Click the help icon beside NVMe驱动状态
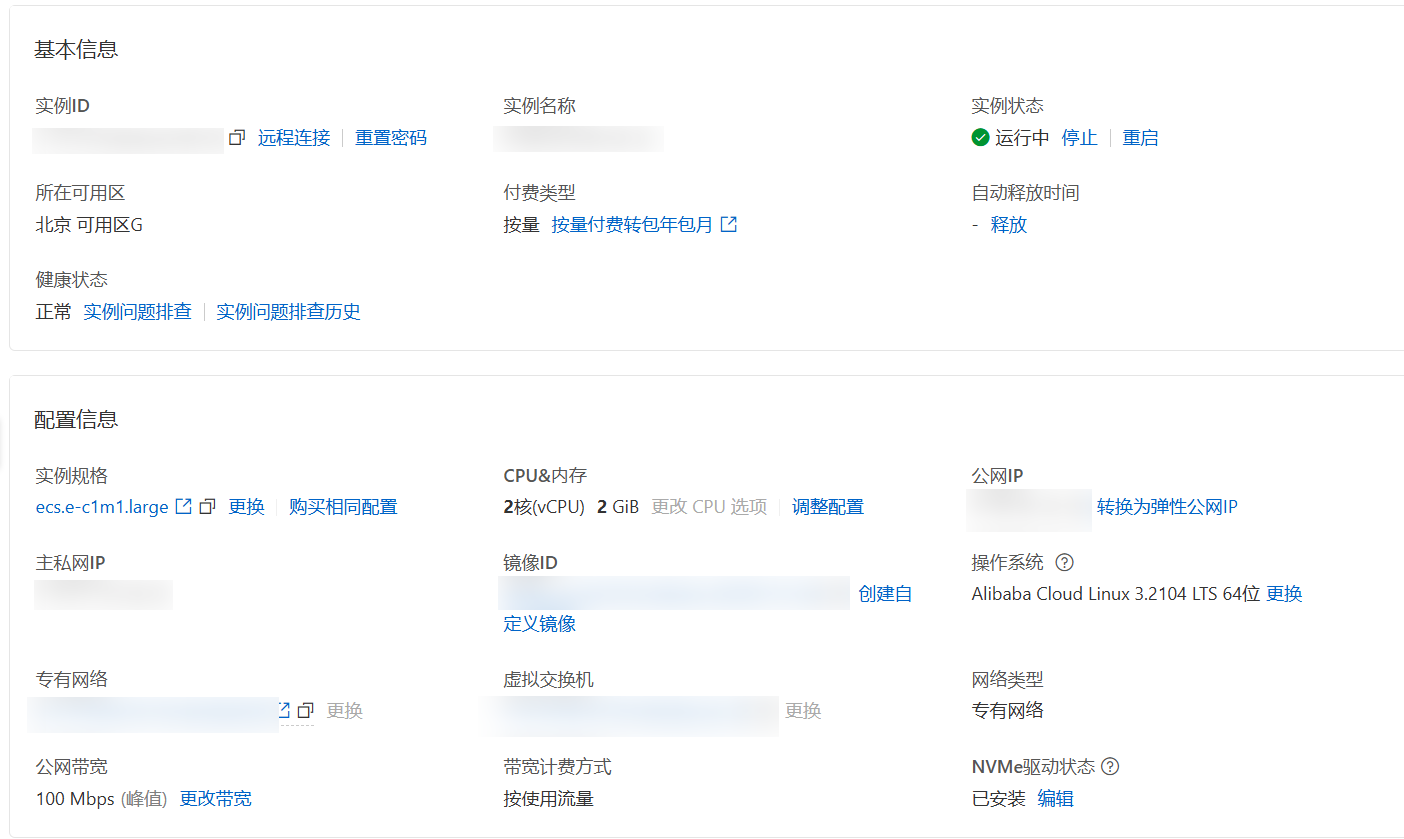The height and width of the screenshot is (839, 1404). (x=1109, y=767)
